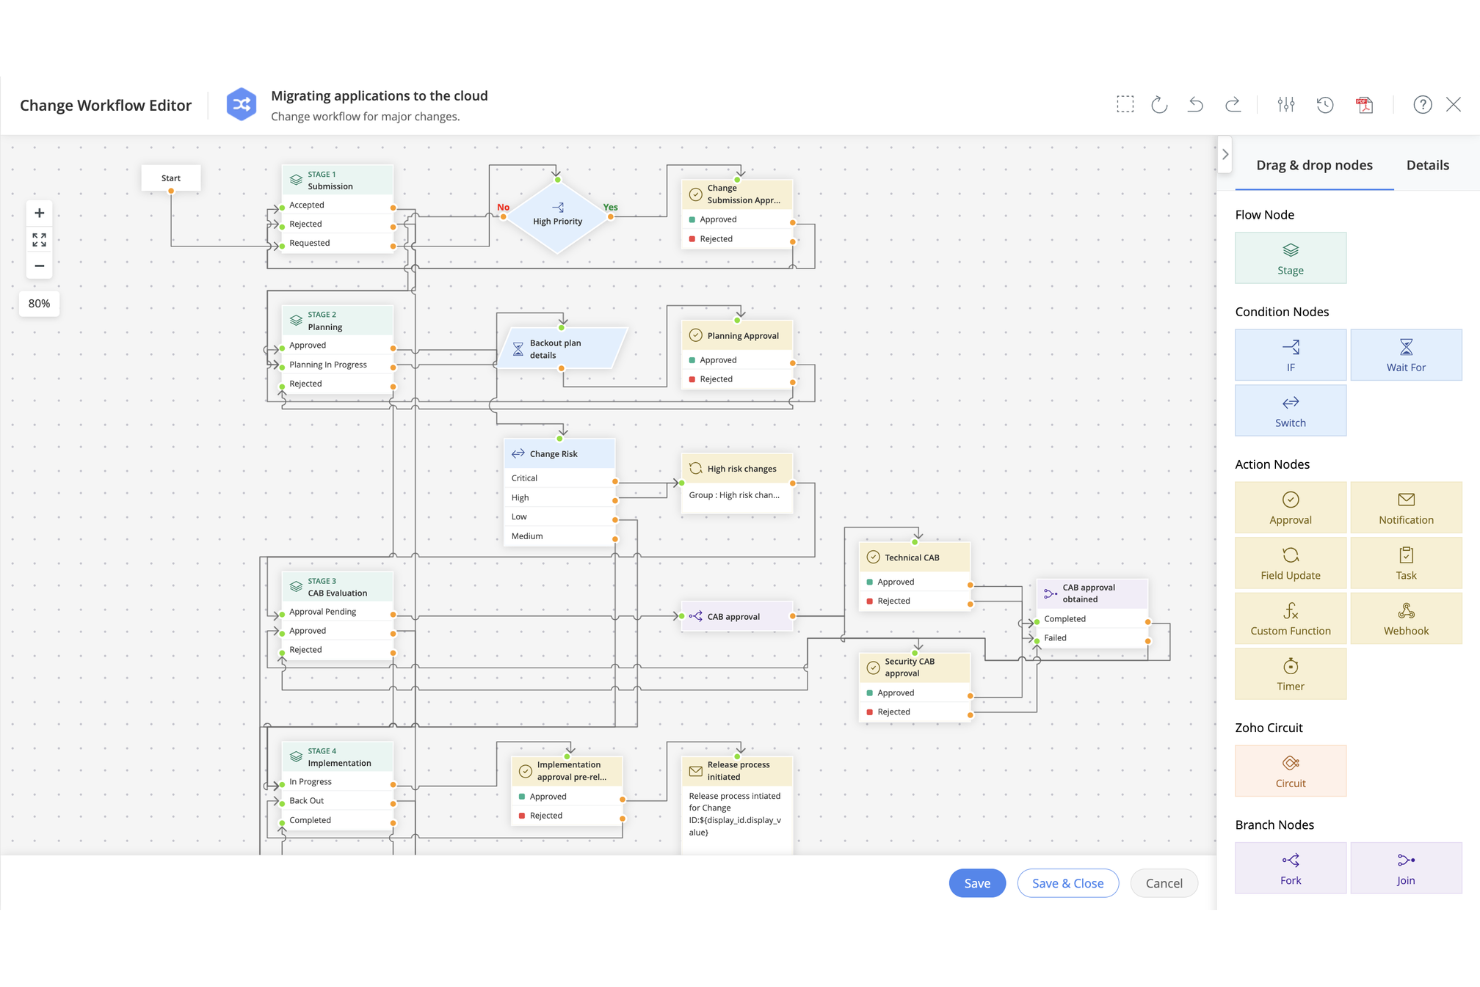Select the Webhook action node
The width and height of the screenshot is (1480, 987).
(1406, 617)
